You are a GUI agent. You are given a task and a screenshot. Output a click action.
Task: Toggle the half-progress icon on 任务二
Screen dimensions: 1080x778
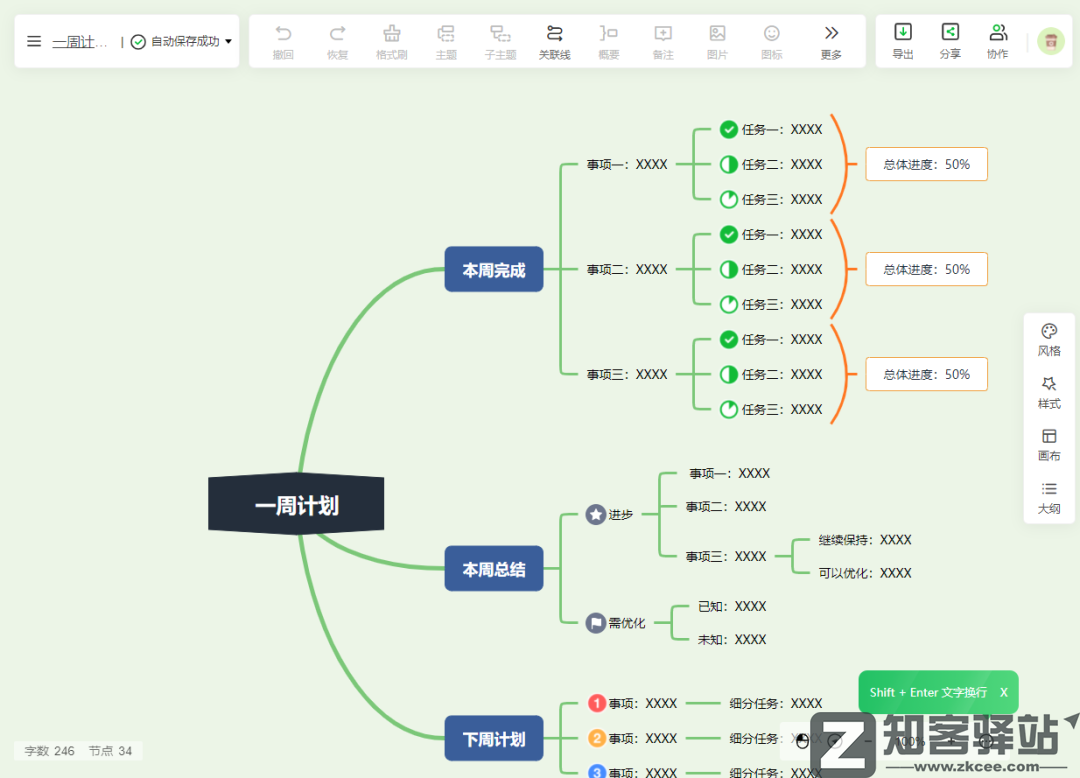pyautogui.click(x=728, y=164)
